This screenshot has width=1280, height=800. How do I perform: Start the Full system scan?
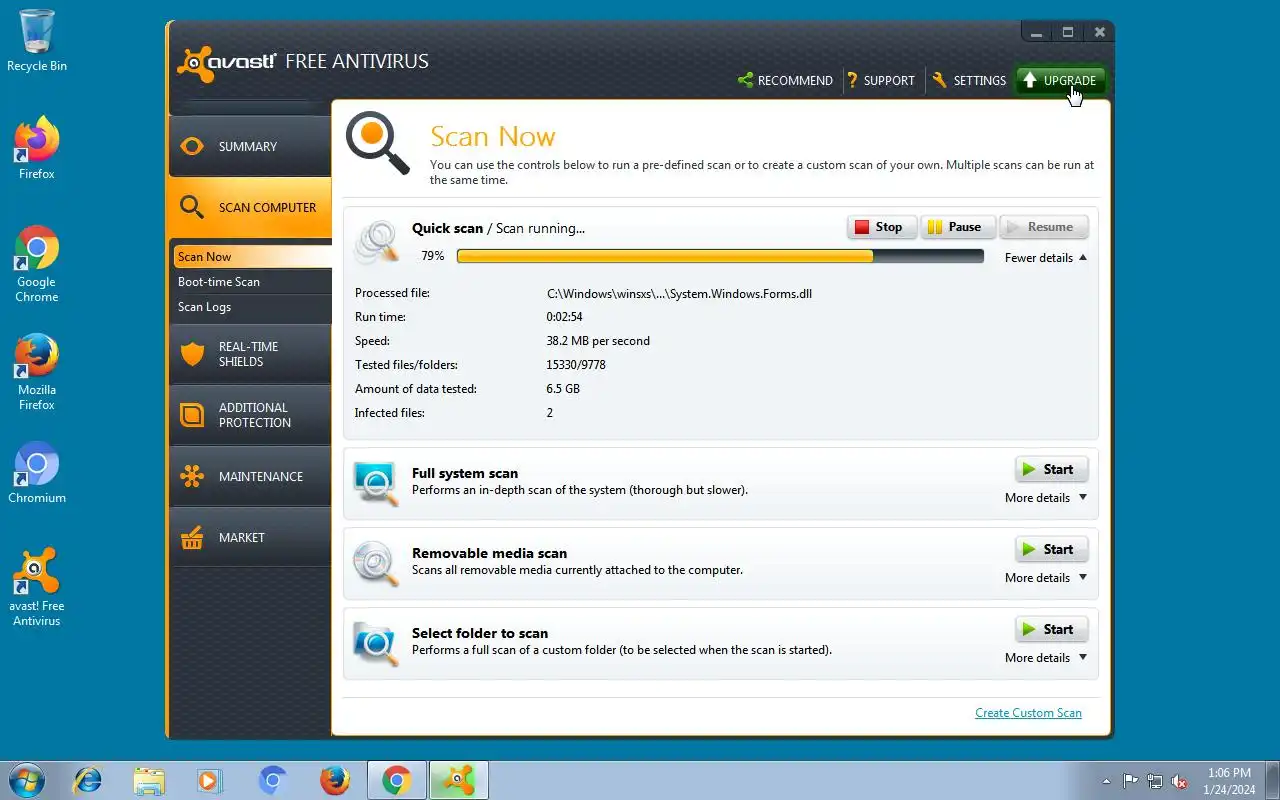(1051, 469)
